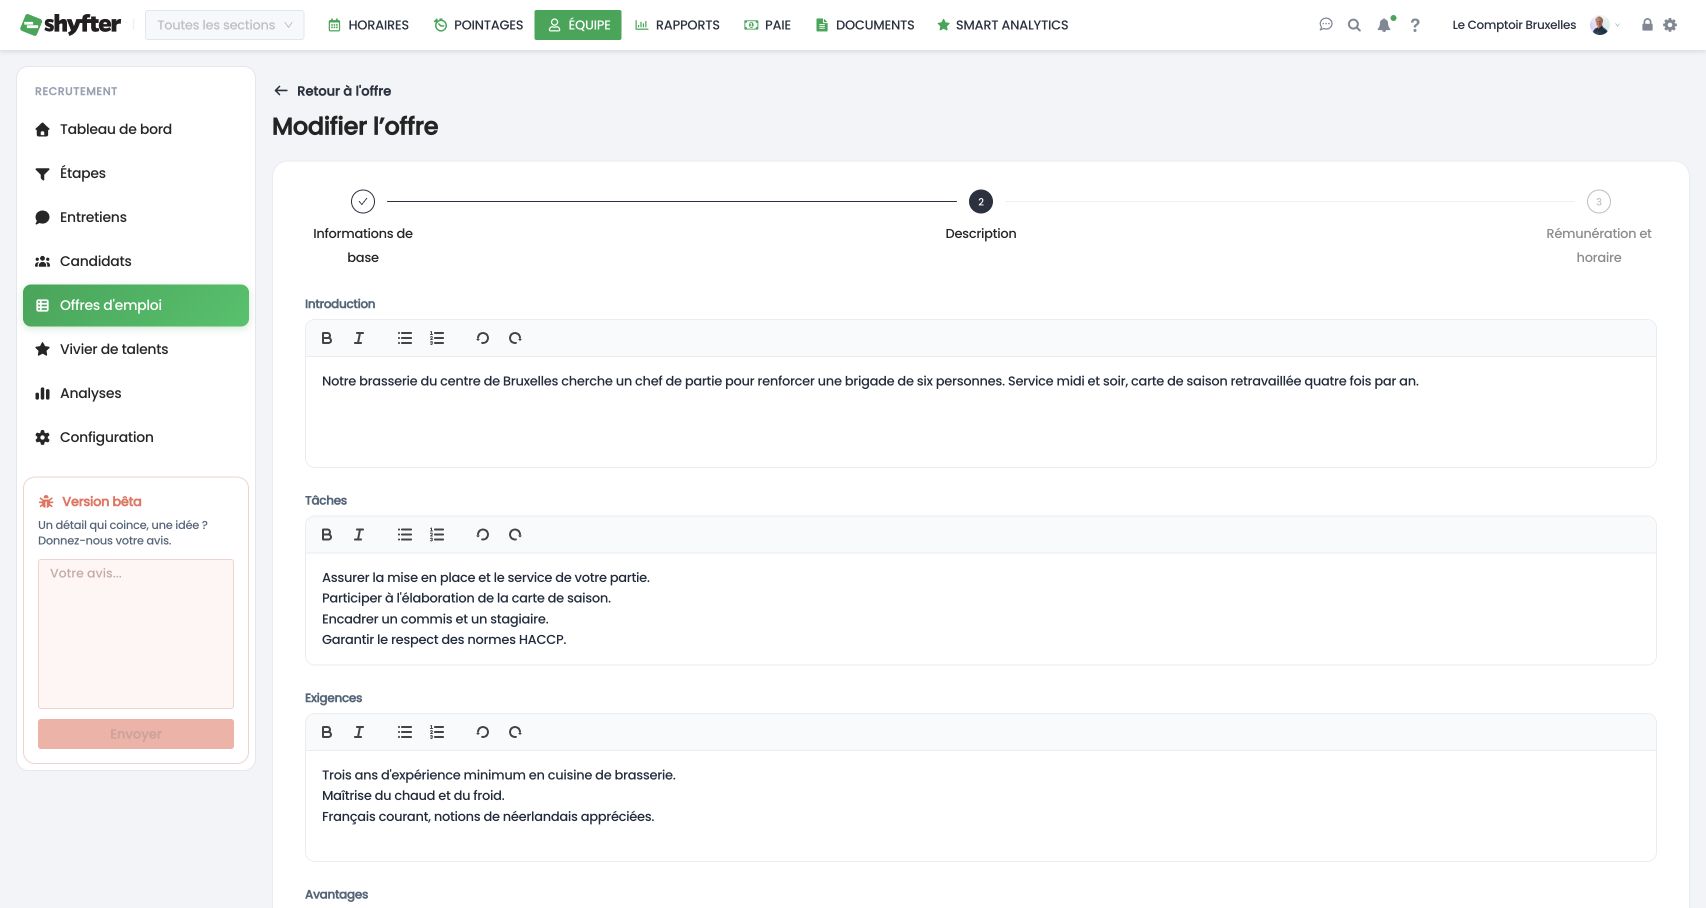Insert numbered list in Introduction editor
Viewport: 1706px width, 908px height.
pos(437,338)
